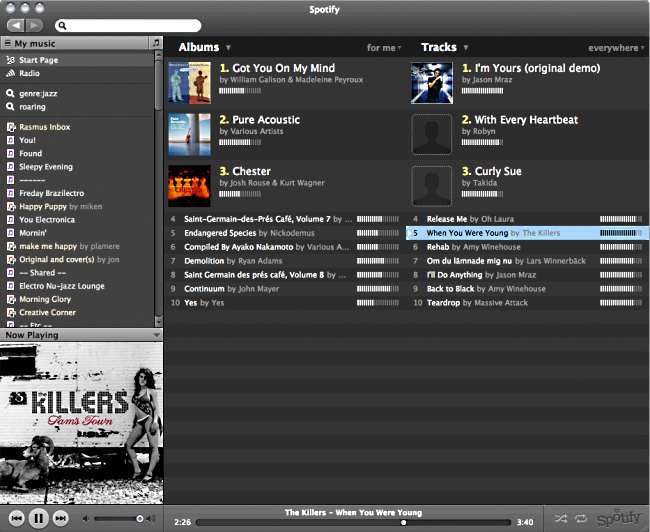Open the Albums dropdown arrow
The image size is (650, 532).
click(228, 48)
